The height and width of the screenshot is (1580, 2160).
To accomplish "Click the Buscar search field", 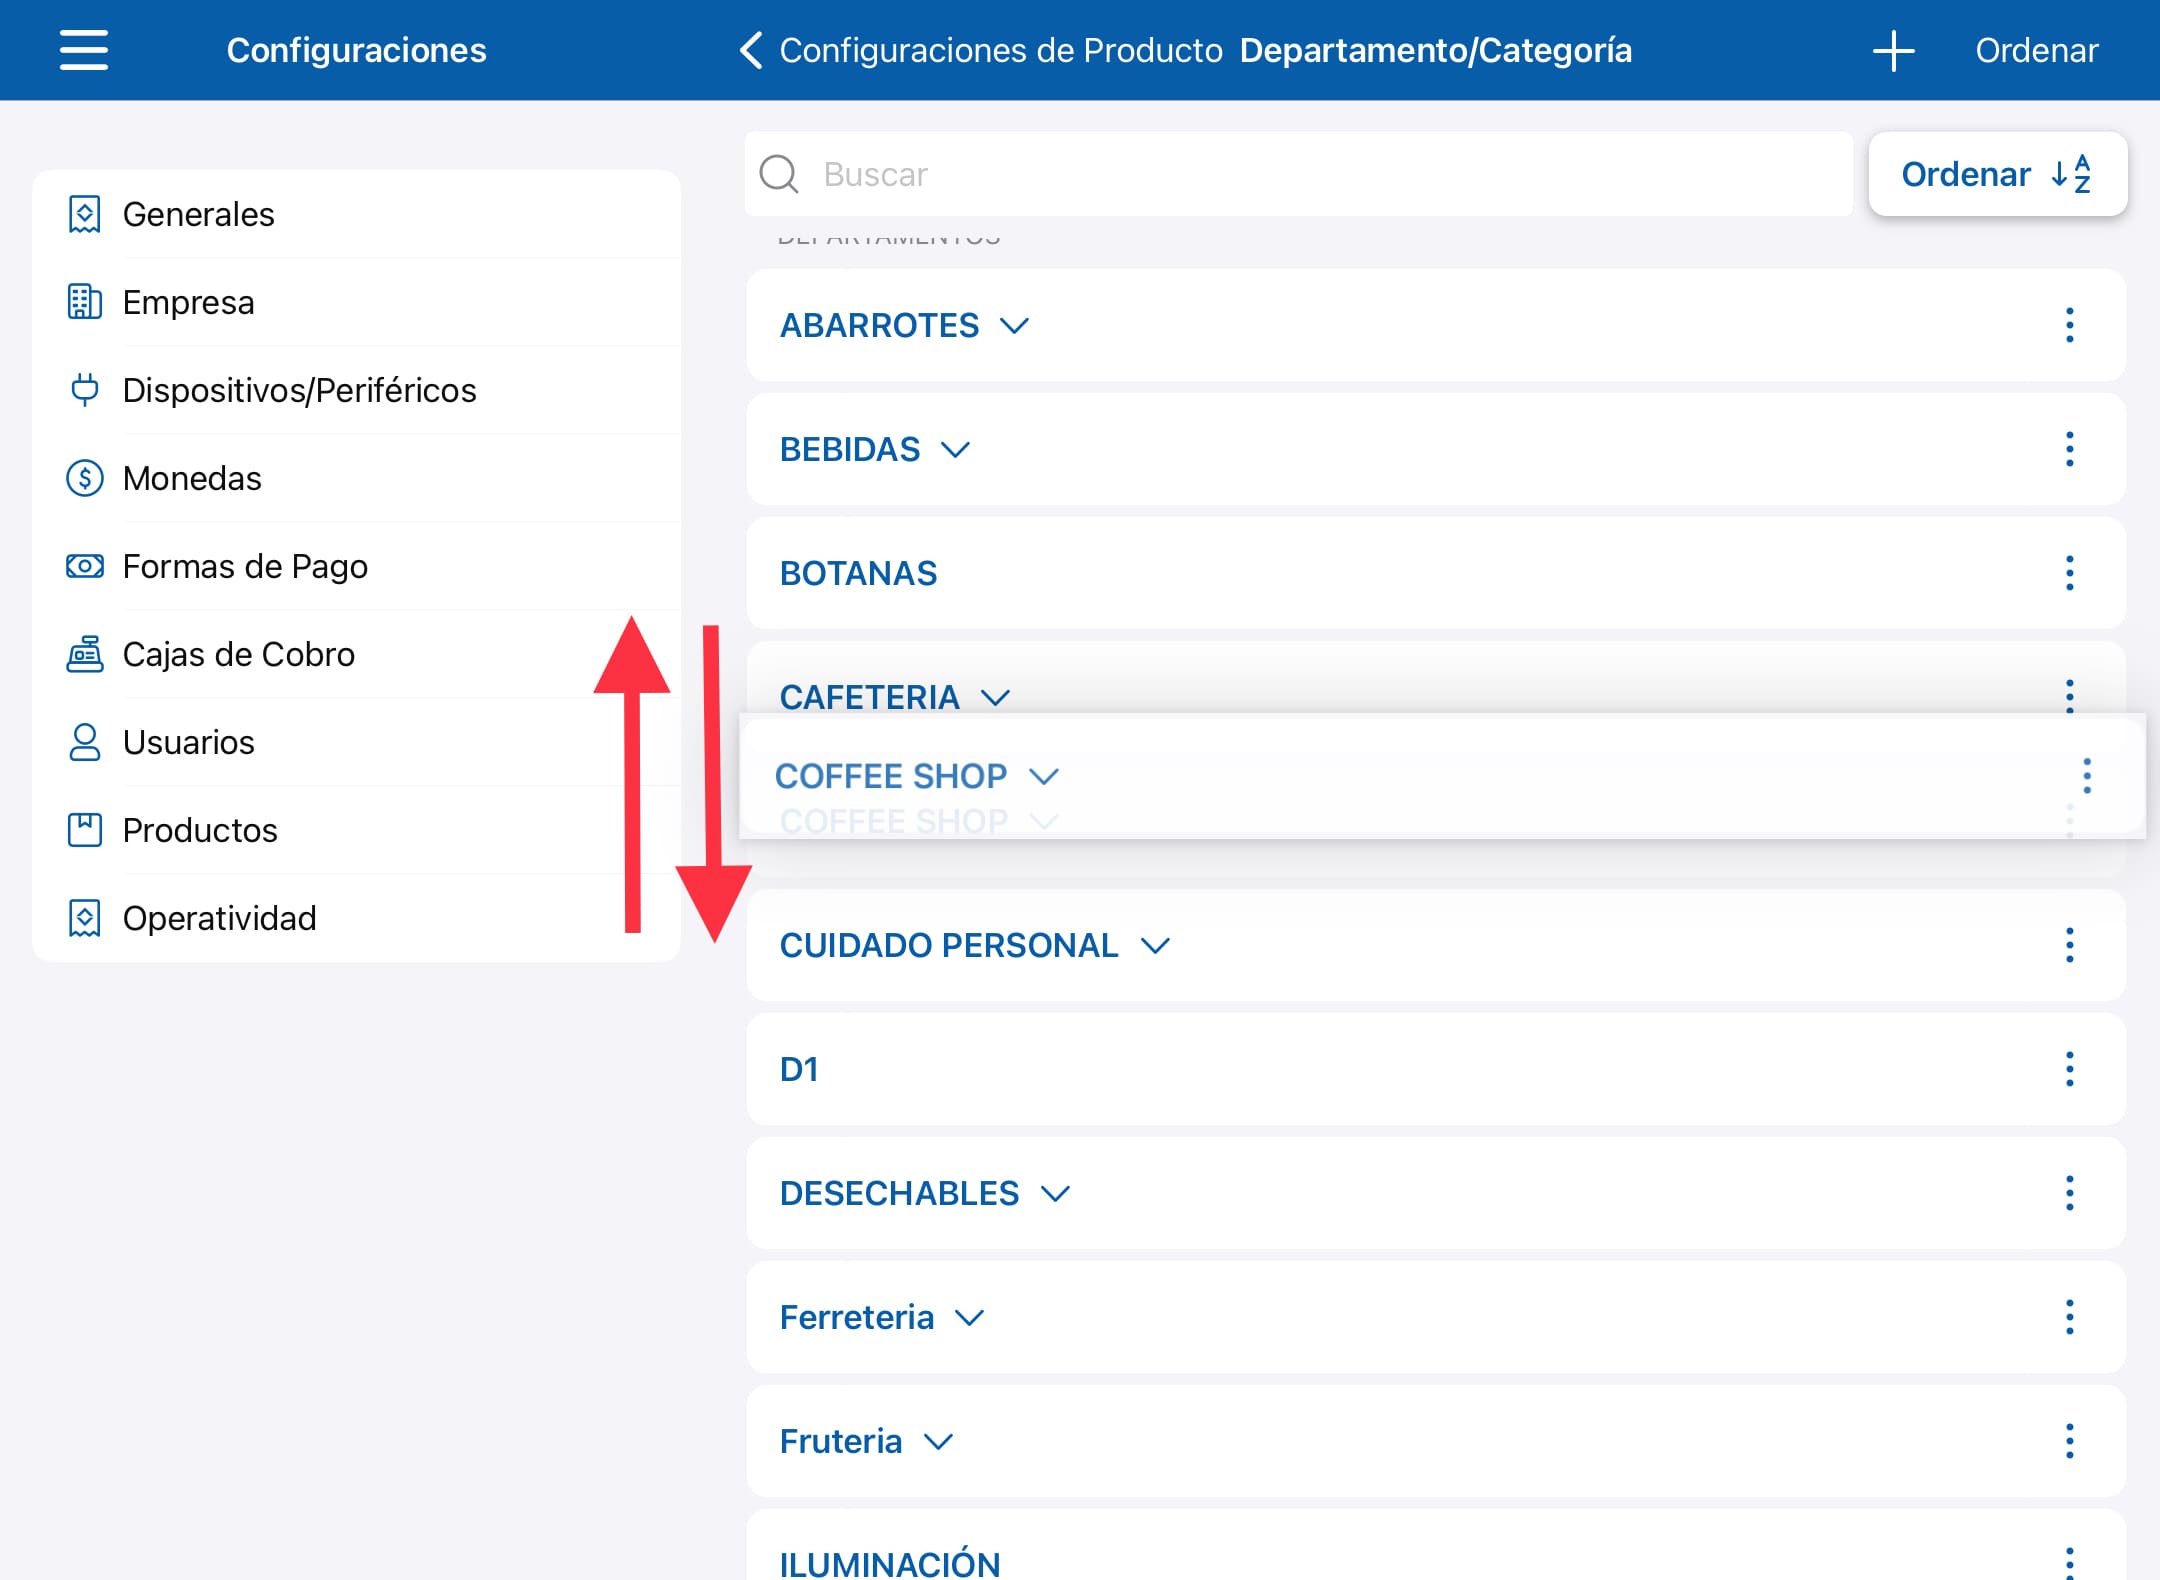I will [x=1298, y=174].
